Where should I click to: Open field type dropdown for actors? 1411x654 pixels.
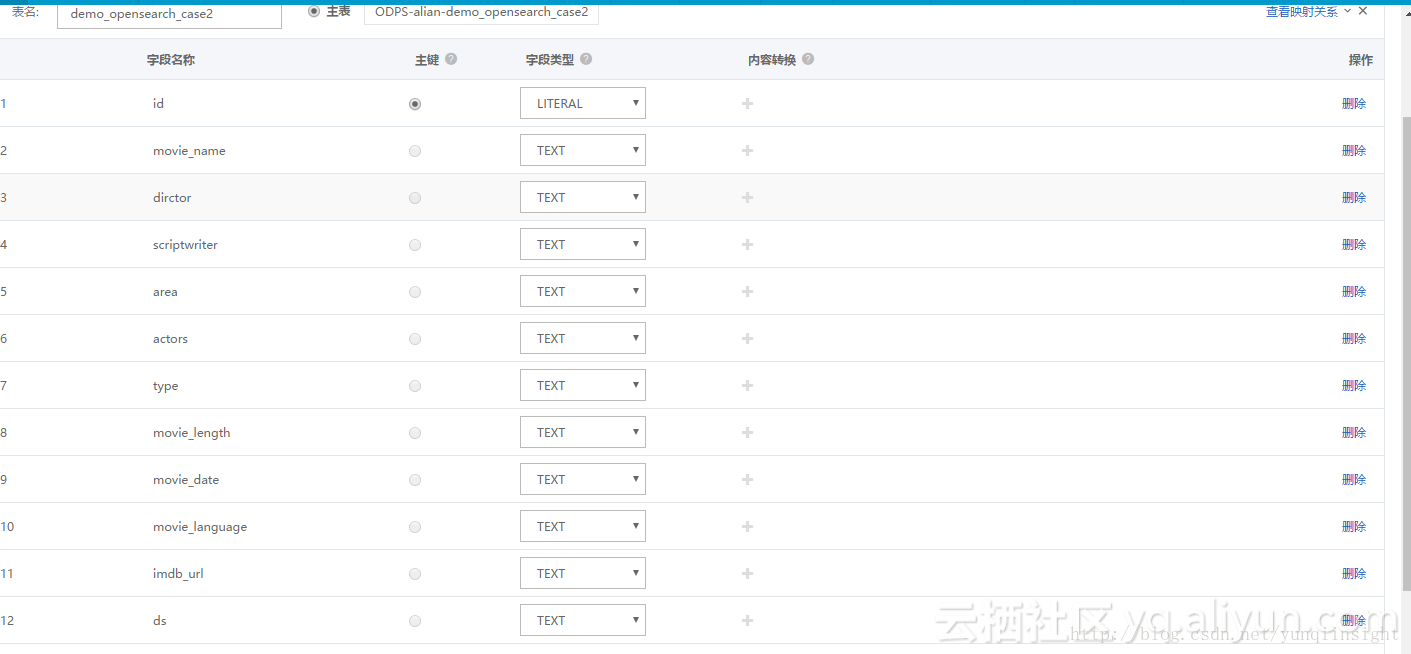[583, 338]
